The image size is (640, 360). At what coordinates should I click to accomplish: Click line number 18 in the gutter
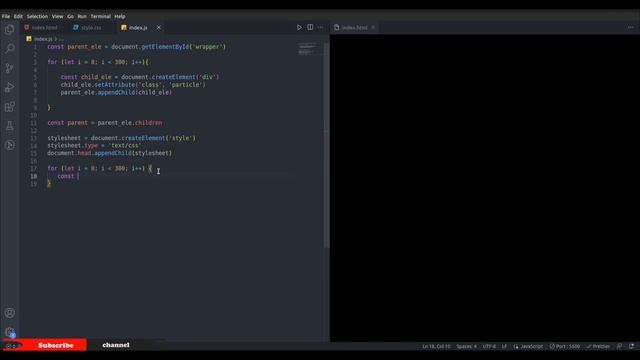[x=33, y=176]
